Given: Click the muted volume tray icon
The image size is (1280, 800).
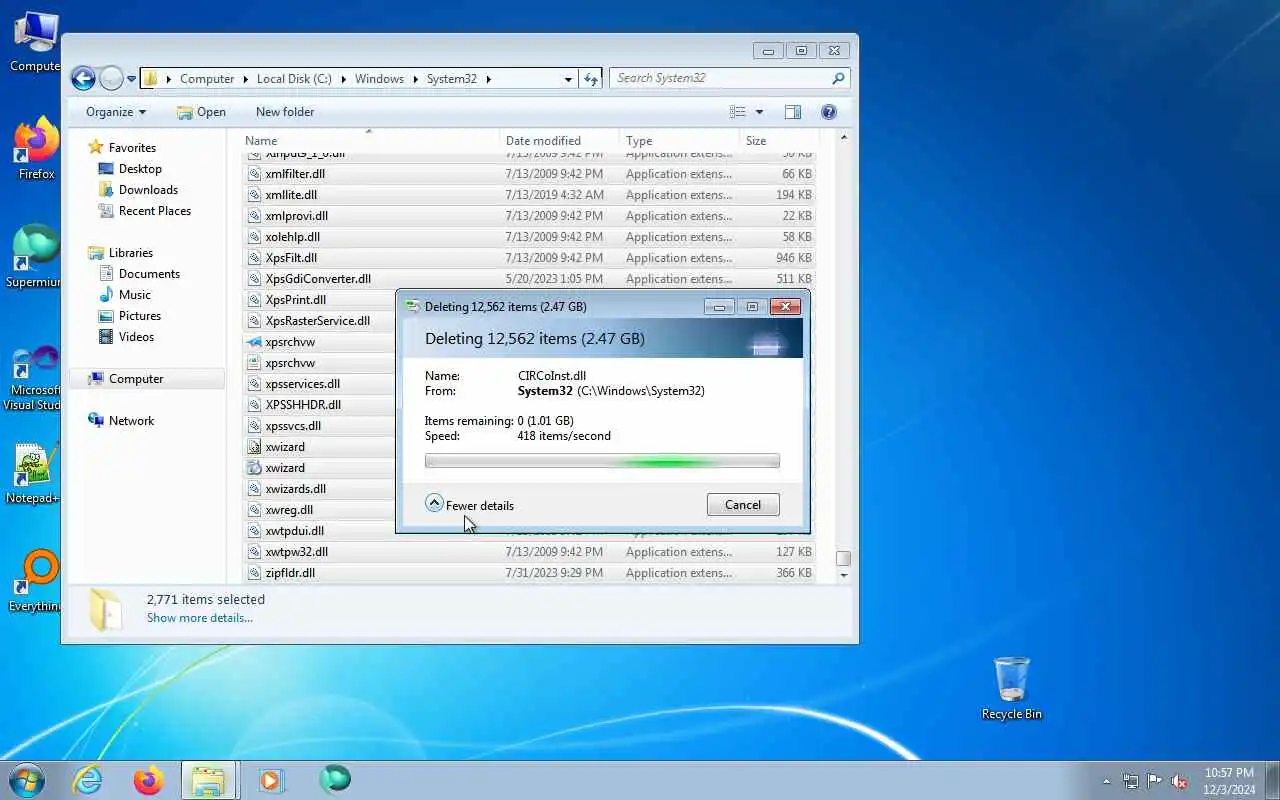Looking at the screenshot, I should 1180,781.
